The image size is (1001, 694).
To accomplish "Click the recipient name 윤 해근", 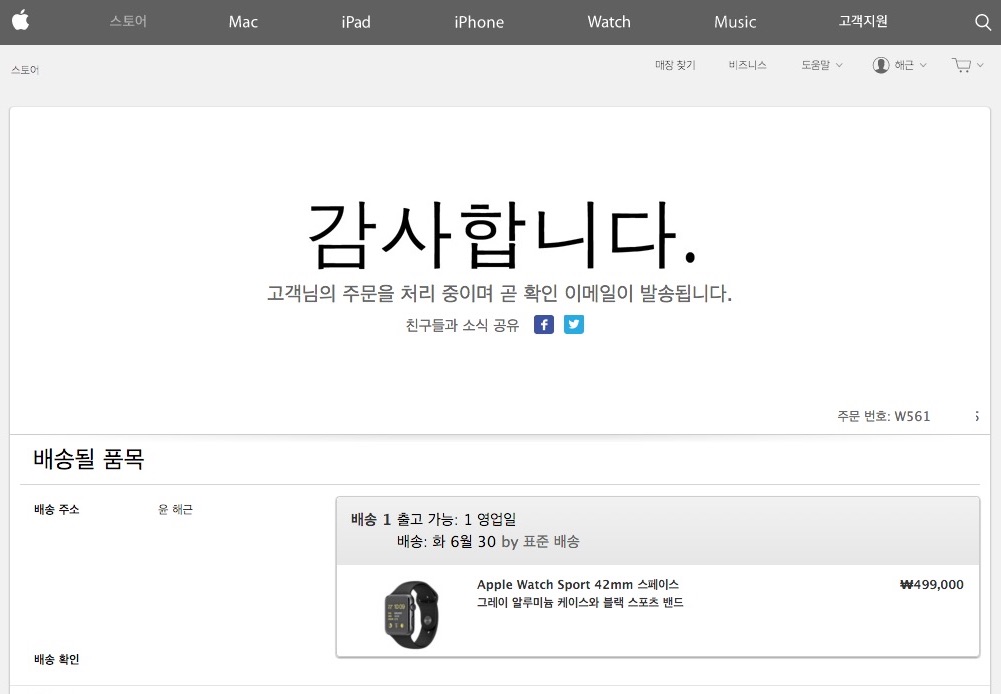I will [175, 509].
